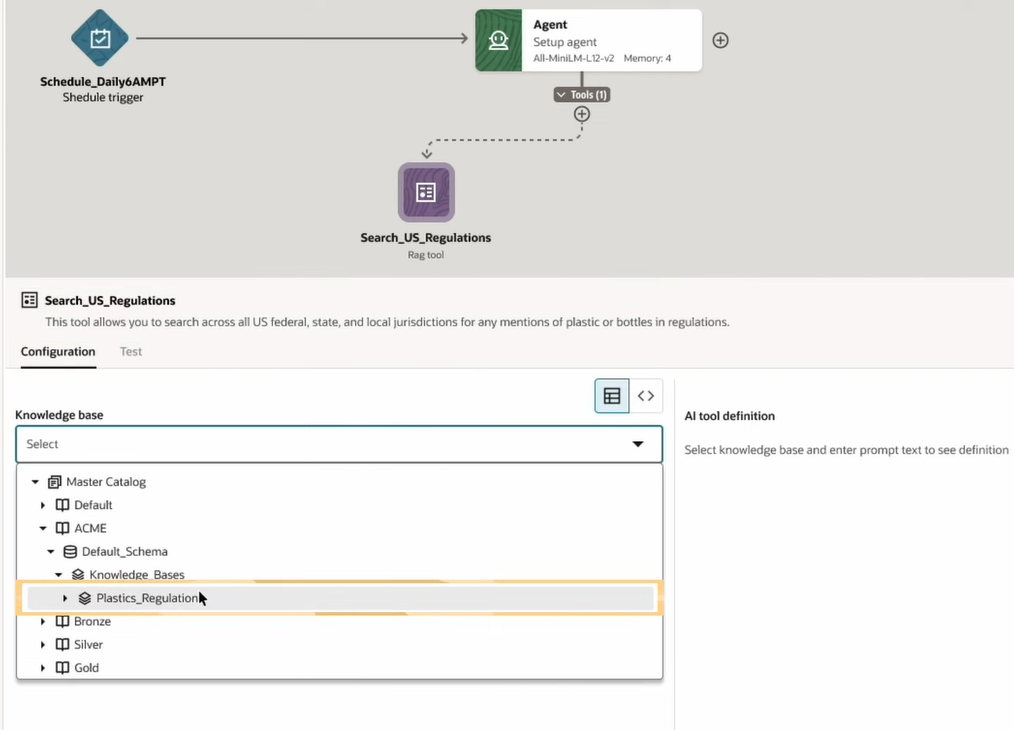Expand the Bronze catalog node
The height and width of the screenshot is (730, 1014).
pyautogui.click(x=43, y=622)
